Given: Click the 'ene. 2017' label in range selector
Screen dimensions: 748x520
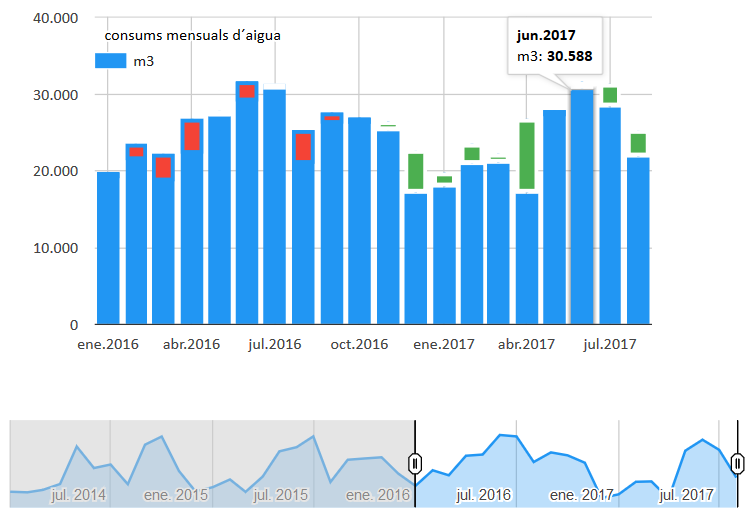Looking at the screenshot, I should 582,495.
